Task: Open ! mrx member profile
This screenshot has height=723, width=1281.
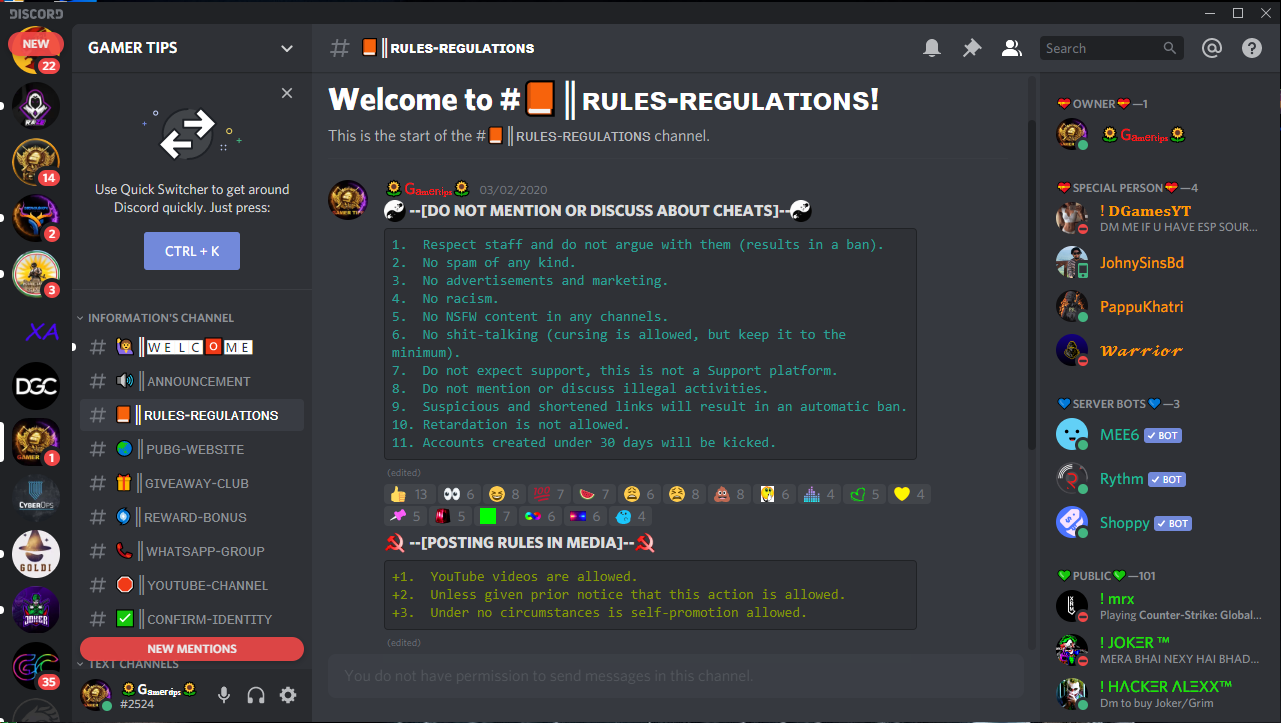Action: 1160,606
